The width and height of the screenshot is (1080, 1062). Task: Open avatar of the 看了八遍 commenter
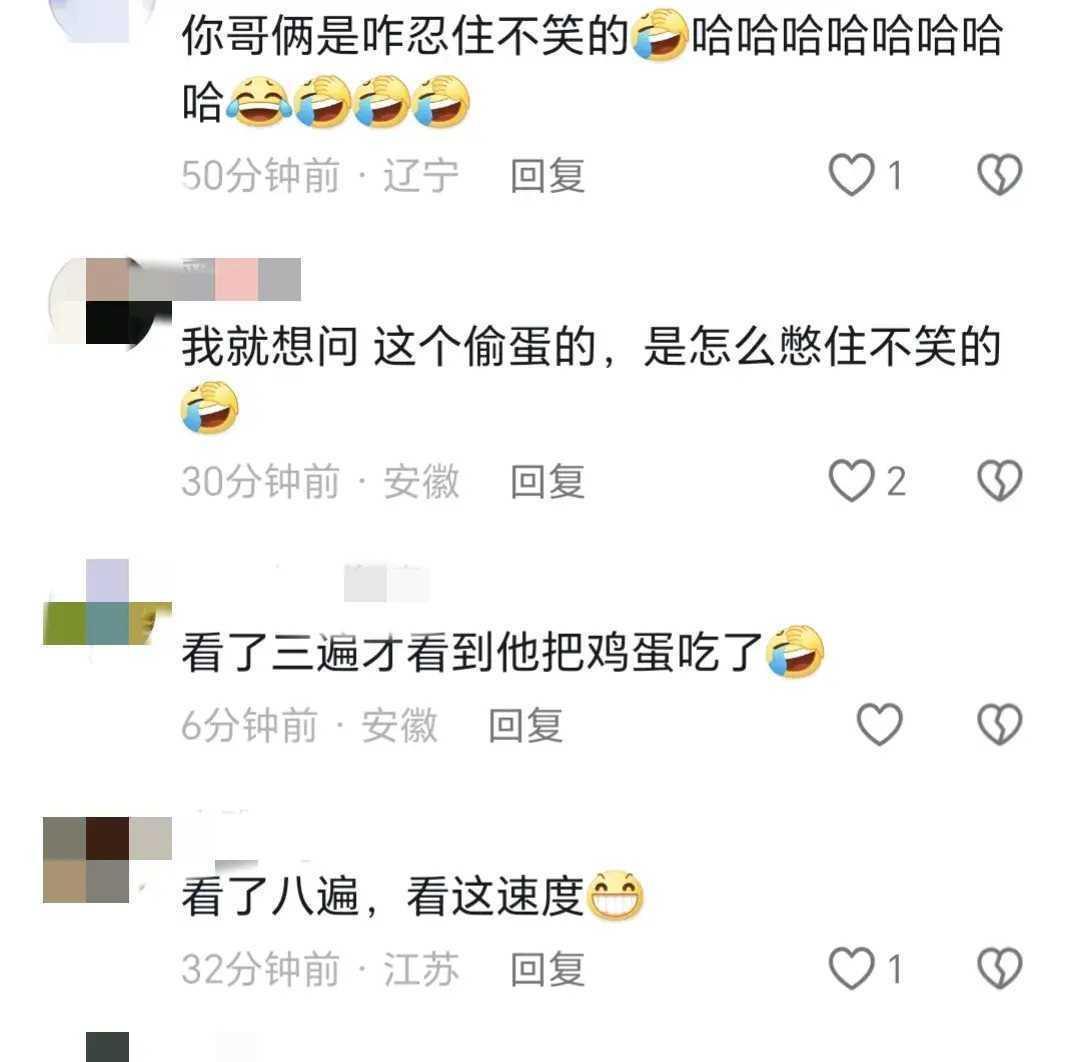tap(107, 860)
